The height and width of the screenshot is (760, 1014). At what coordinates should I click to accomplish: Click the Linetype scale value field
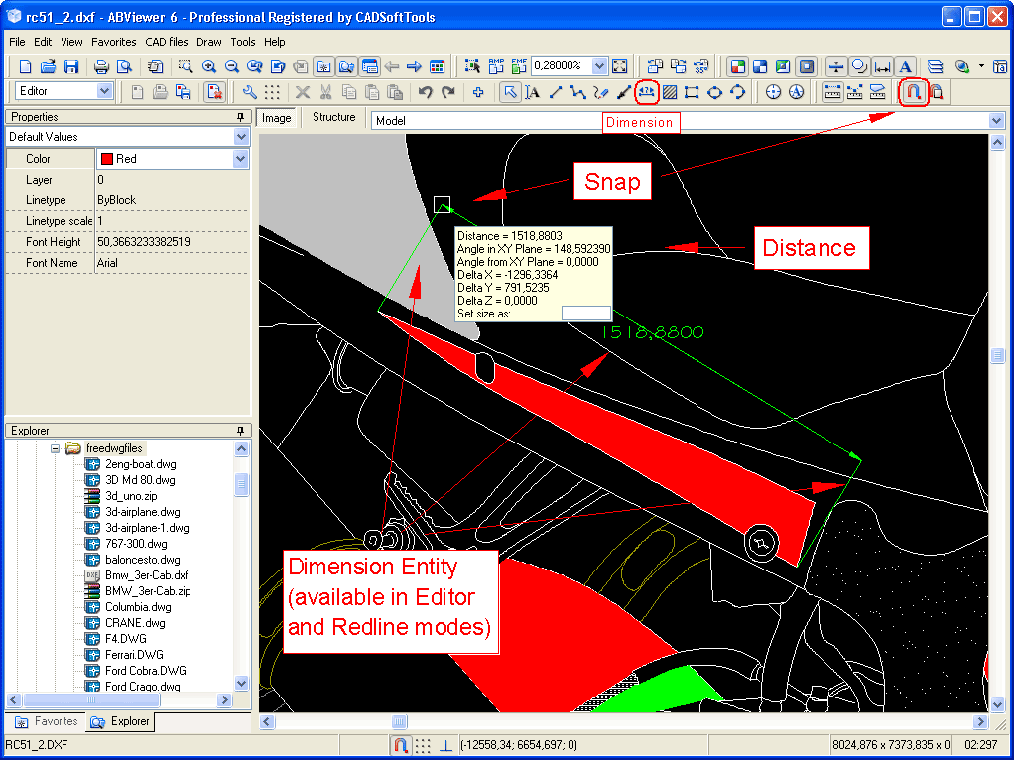[x=171, y=221]
